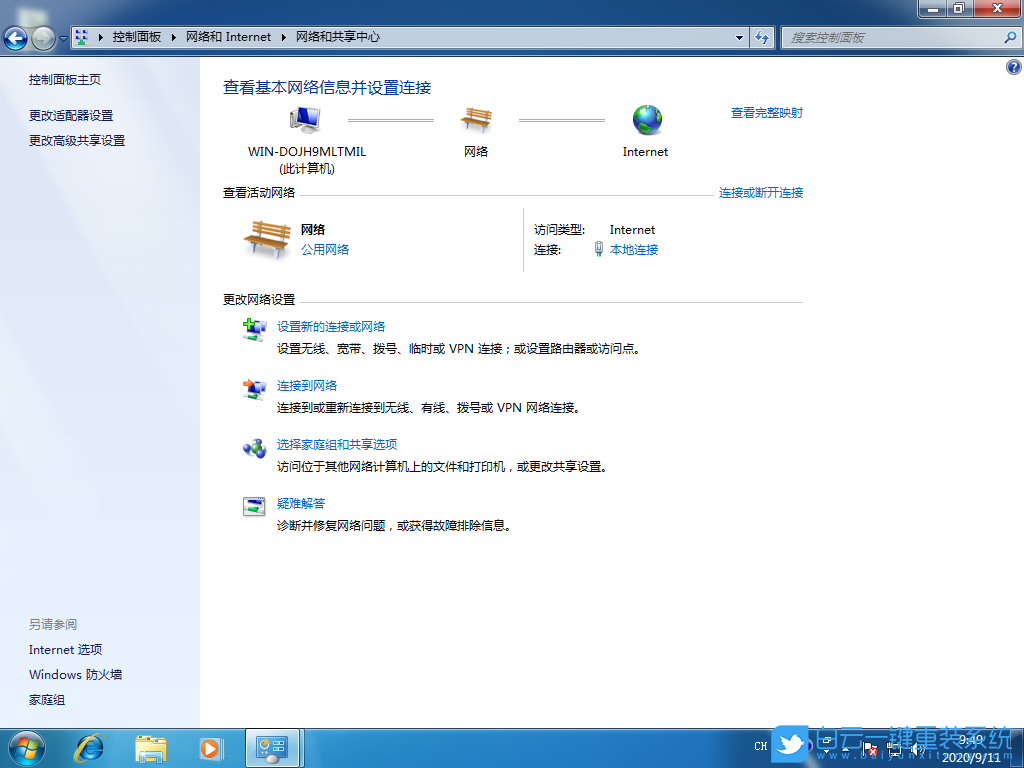Open the volume speaker icon in system tray

pos(917,747)
